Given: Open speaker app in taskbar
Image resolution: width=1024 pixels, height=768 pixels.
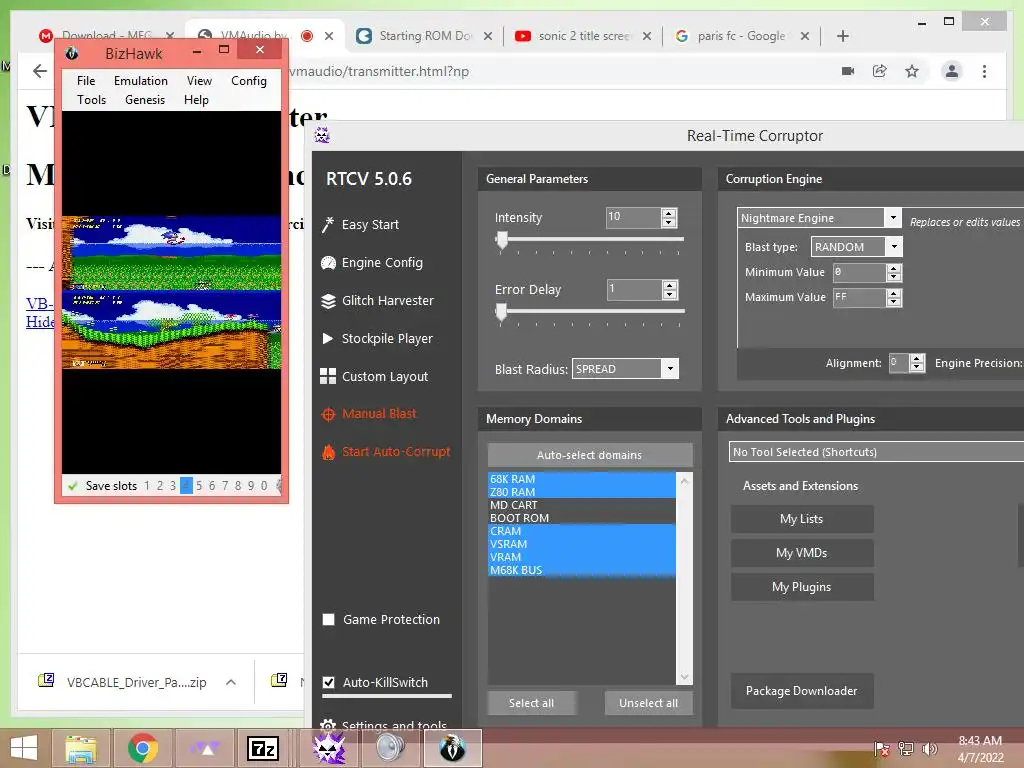Looking at the screenshot, I should click(x=391, y=748).
